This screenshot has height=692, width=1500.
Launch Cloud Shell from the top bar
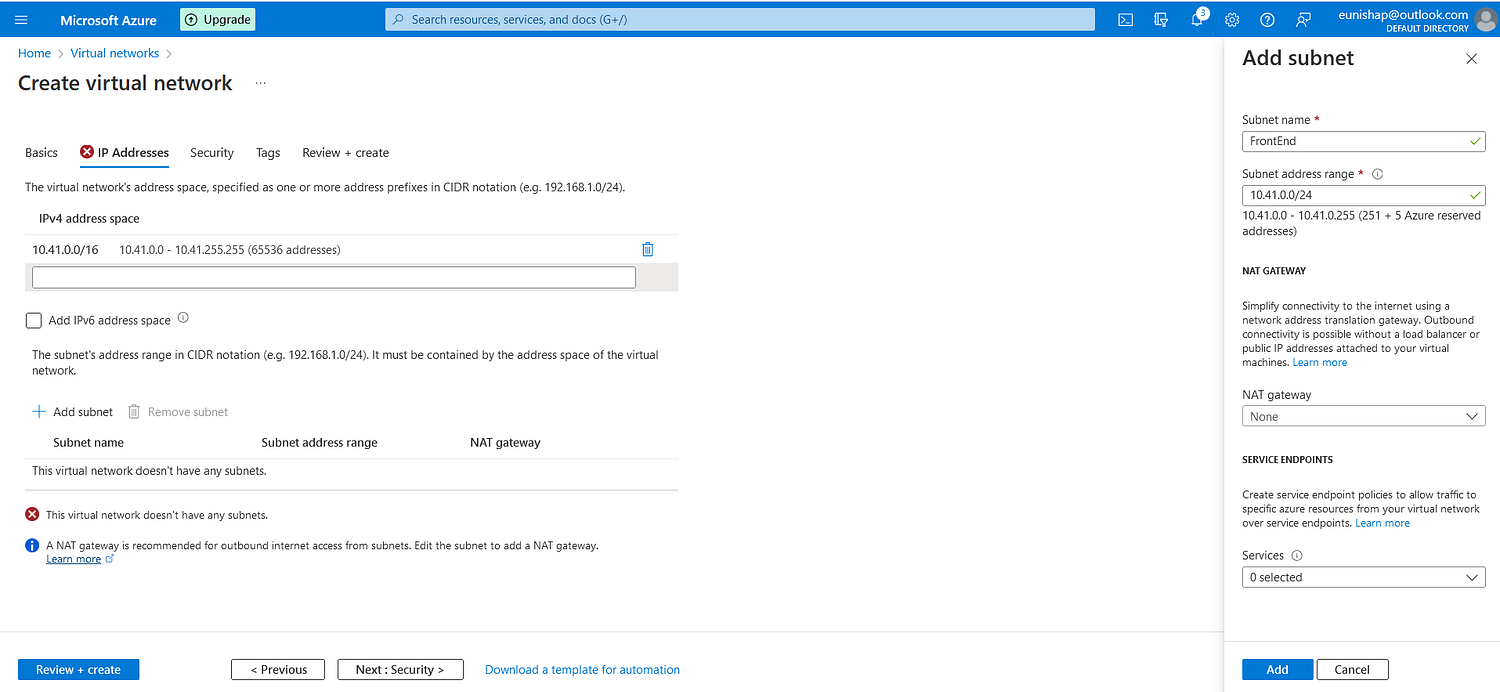pos(1125,20)
